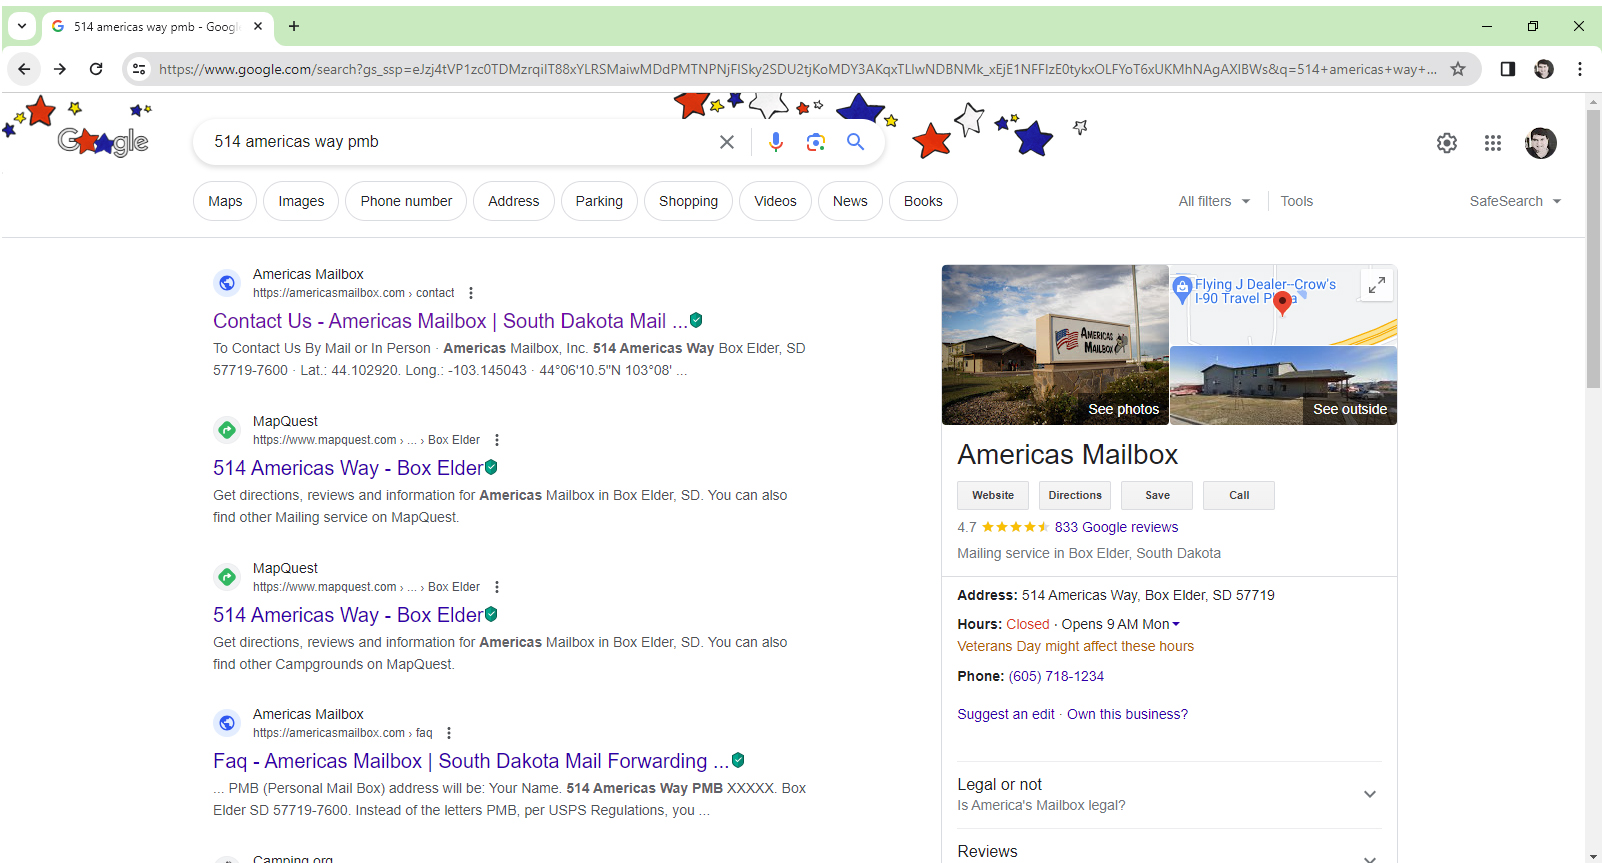The image size is (1602, 863).
Task: Click the See photos thumbnail
Action: (x=1055, y=345)
